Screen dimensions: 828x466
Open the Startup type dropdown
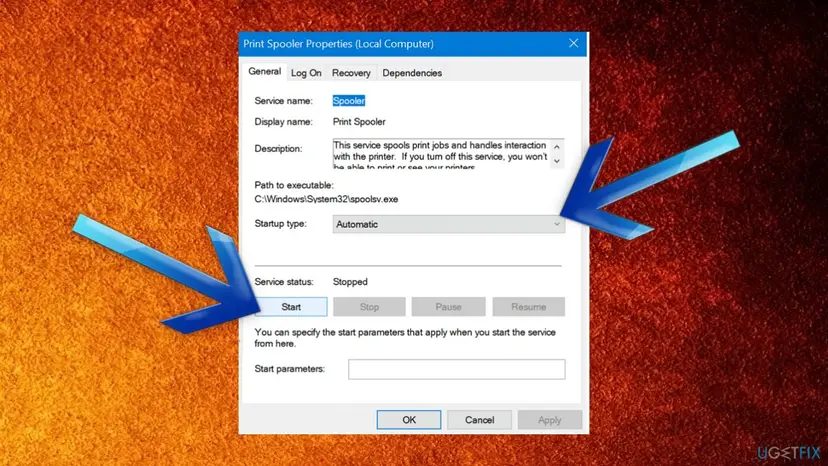click(x=449, y=224)
